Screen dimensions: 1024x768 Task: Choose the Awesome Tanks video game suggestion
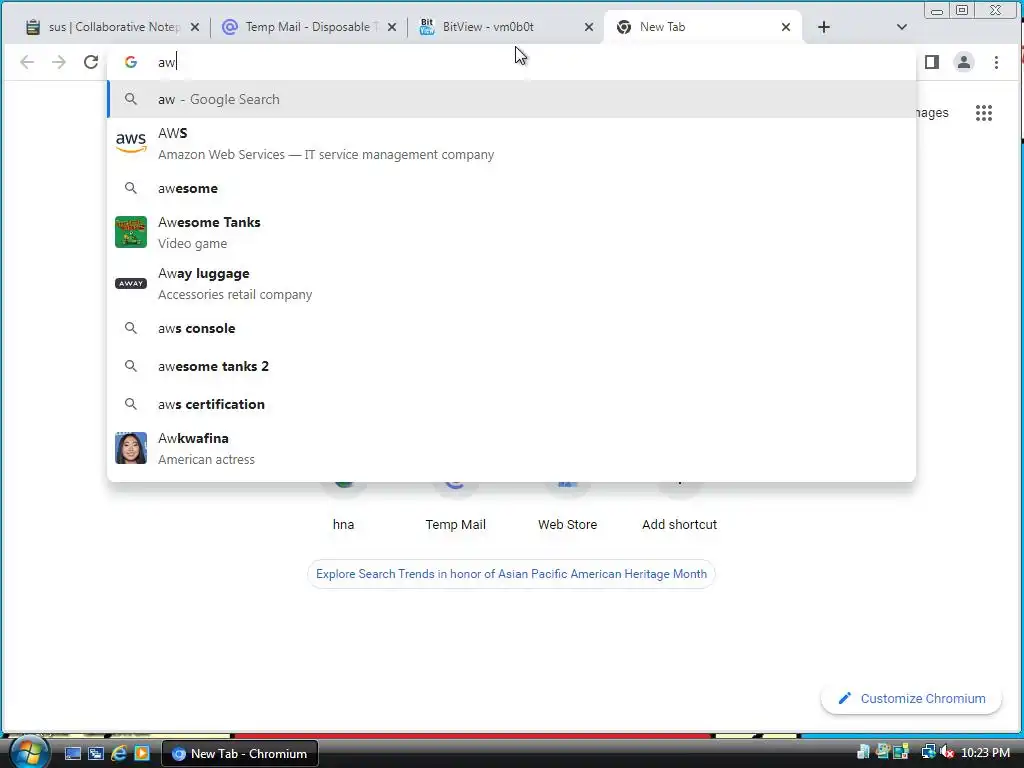click(x=511, y=232)
